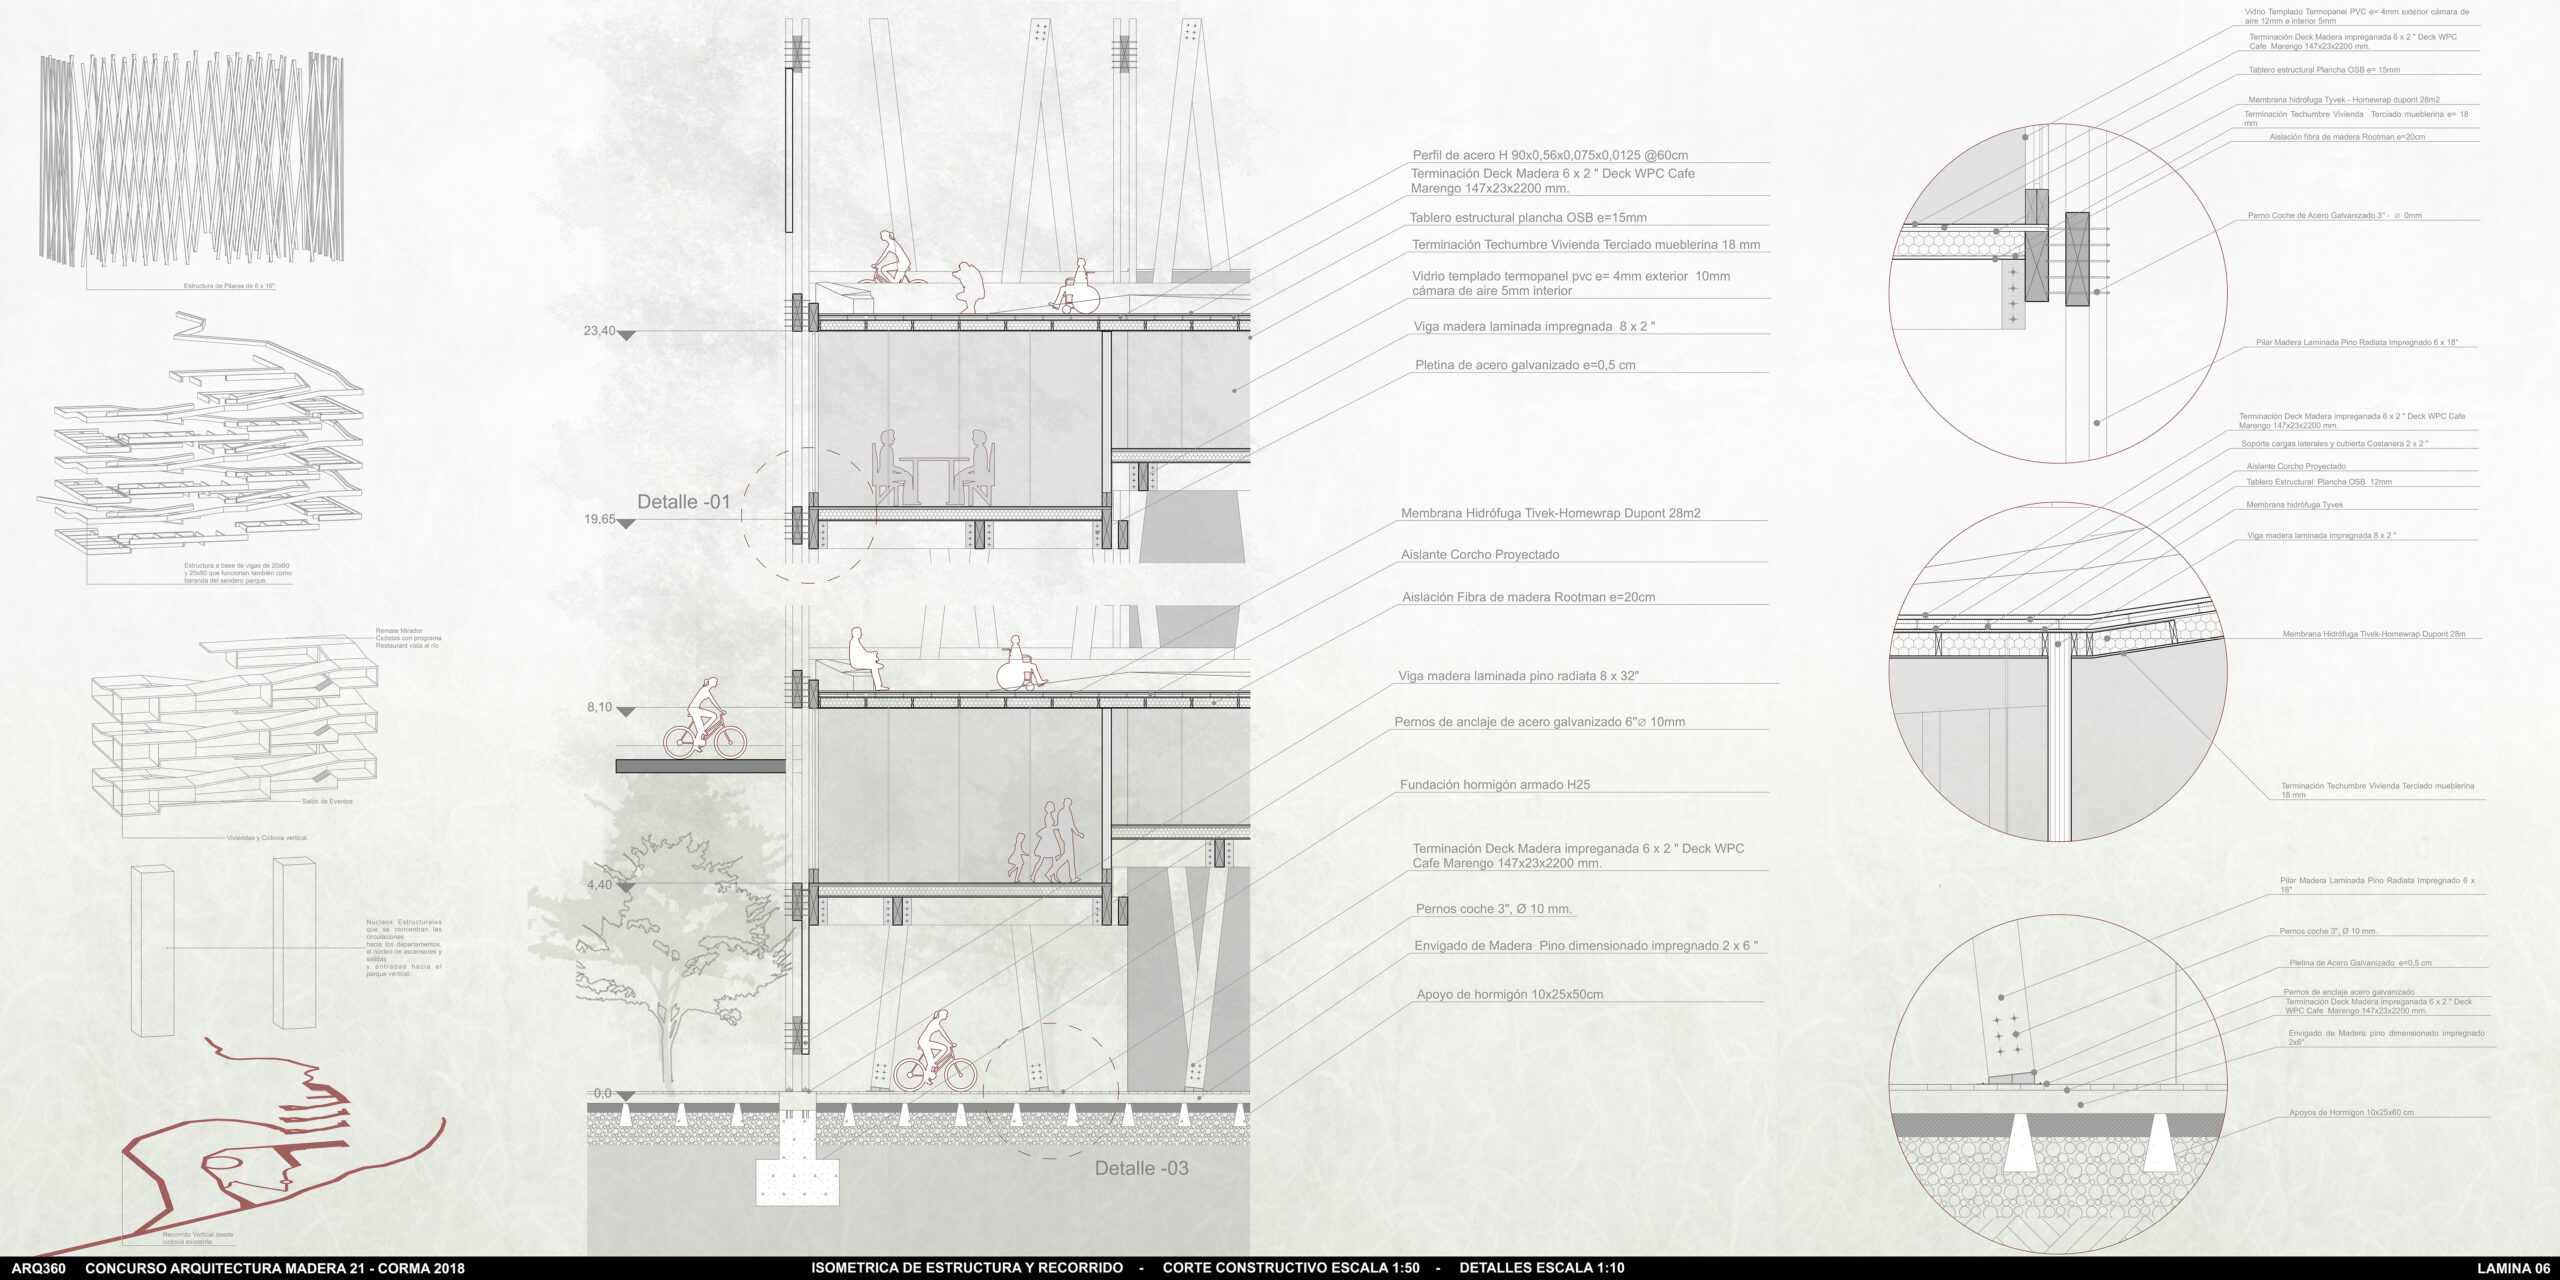Click the family of three walking figures
2560x1280 pixels.
(x=1047, y=842)
